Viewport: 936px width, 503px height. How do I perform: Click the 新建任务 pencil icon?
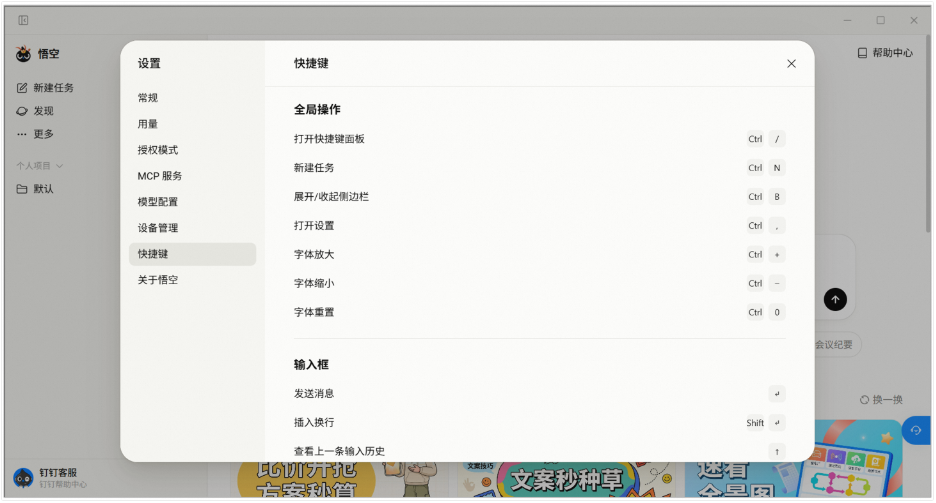[x=22, y=88]
